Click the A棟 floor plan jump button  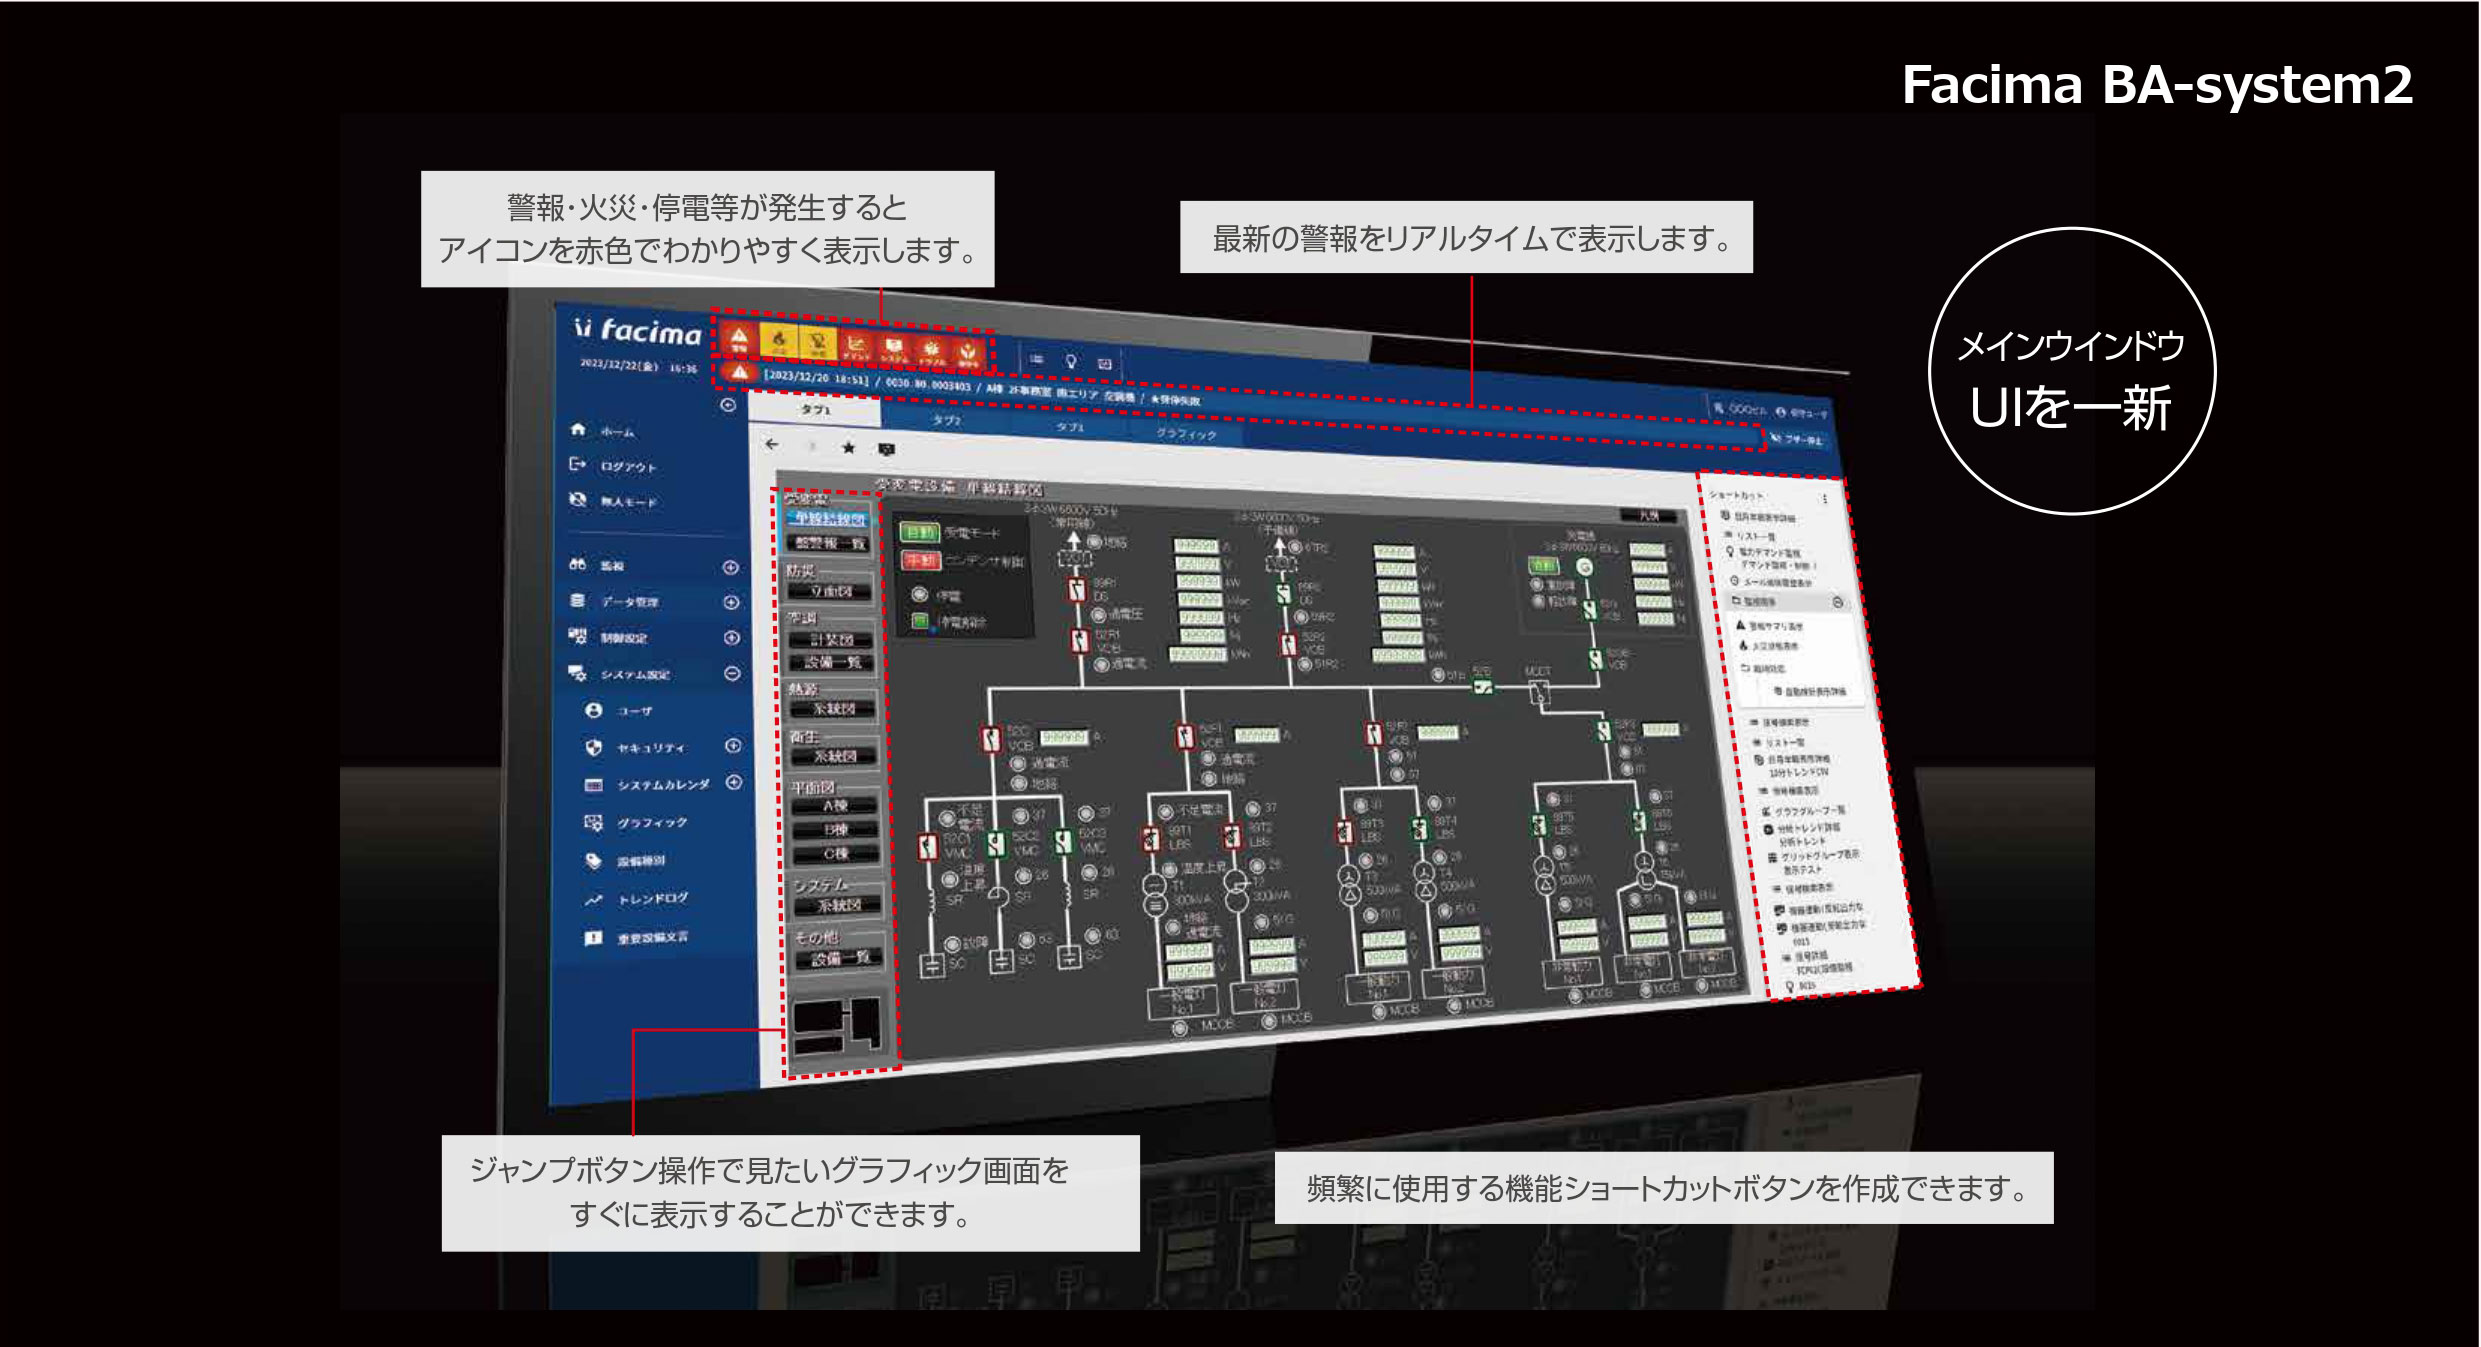(x=835, y=806)
